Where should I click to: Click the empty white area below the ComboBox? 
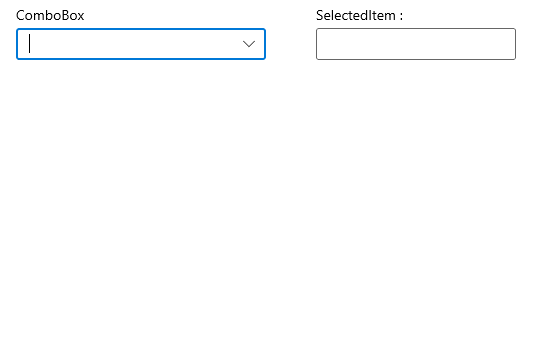pyautogui.click(x=141, y=209)
